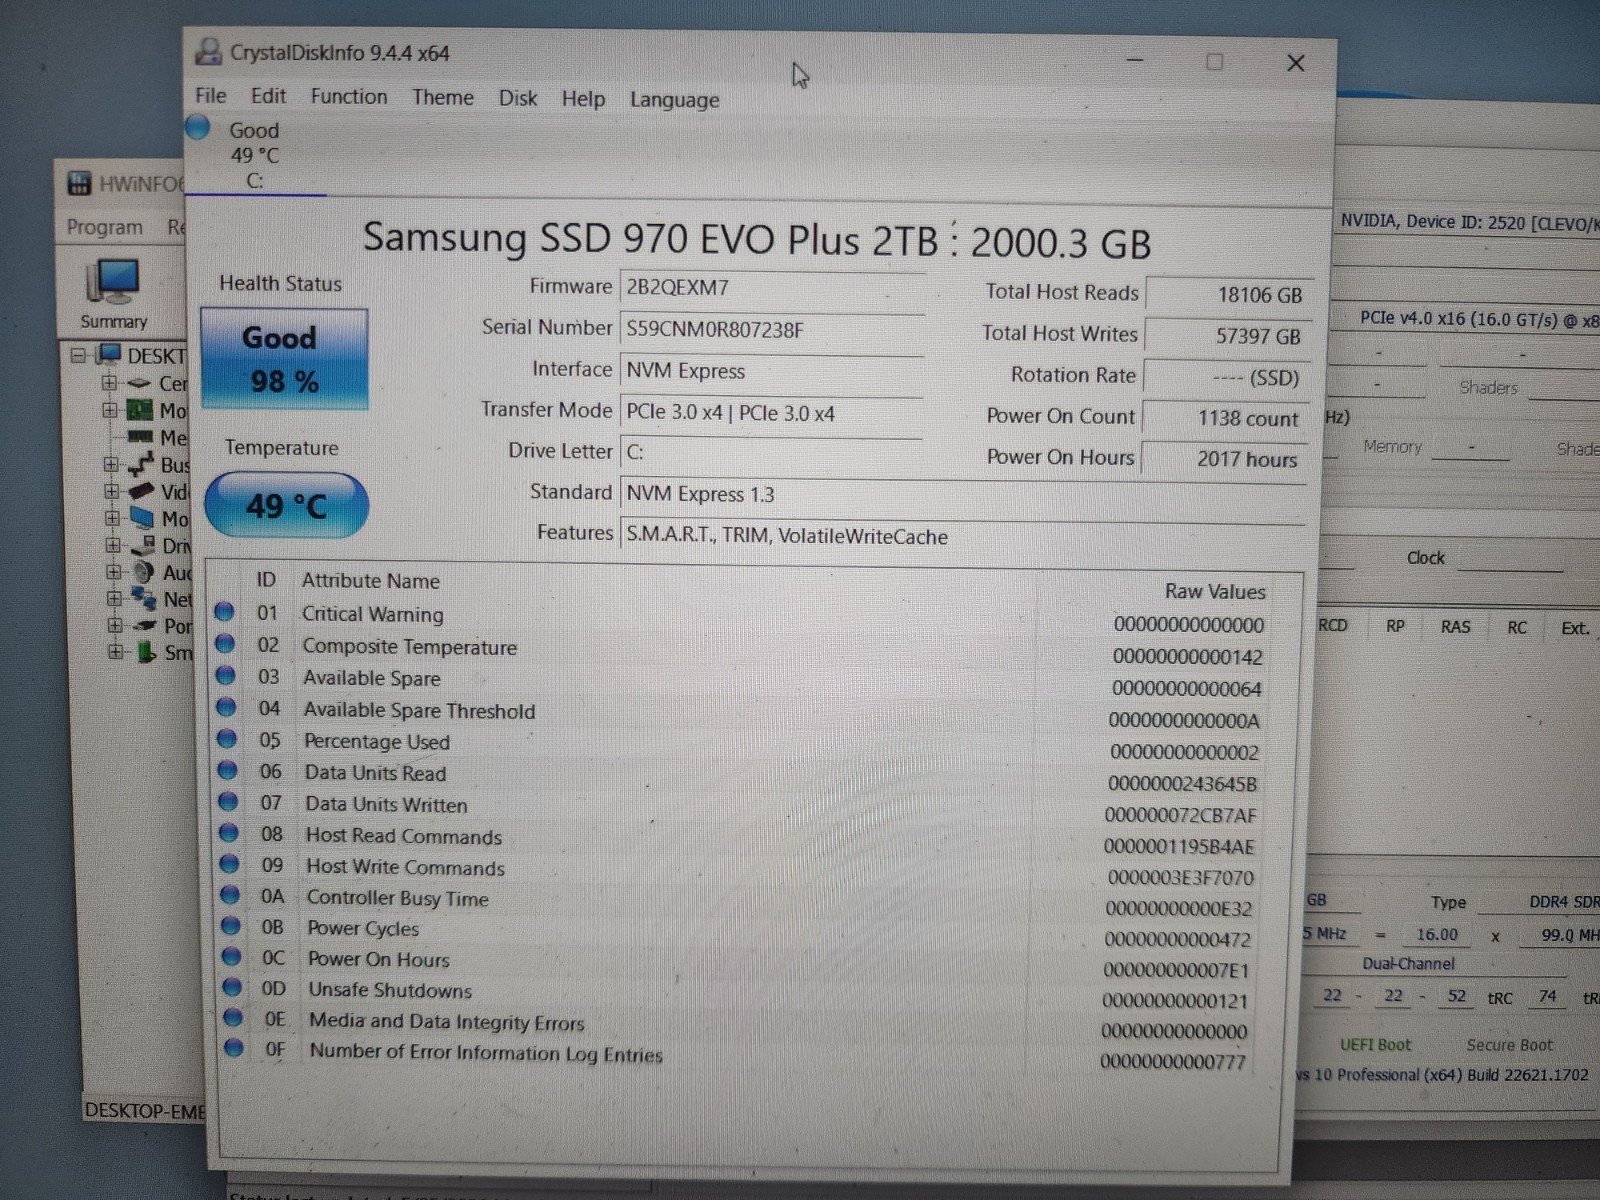The image size is (1600, 1200).
Task: Expand the Sm node in HWiNFO tree
Action: pos(116,652)
